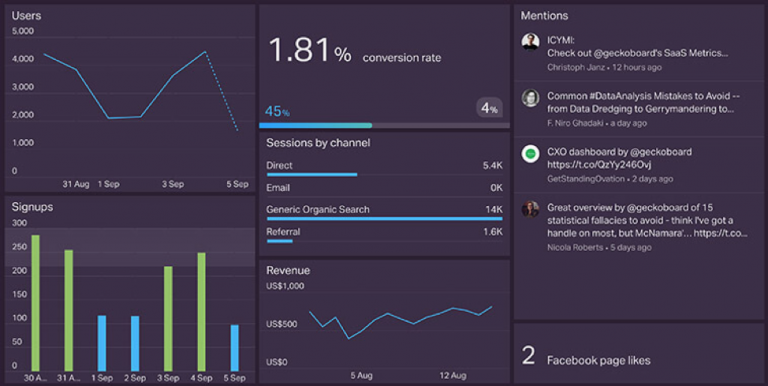
Task: Click the Sessions by channel title
Action: [318, 143]
